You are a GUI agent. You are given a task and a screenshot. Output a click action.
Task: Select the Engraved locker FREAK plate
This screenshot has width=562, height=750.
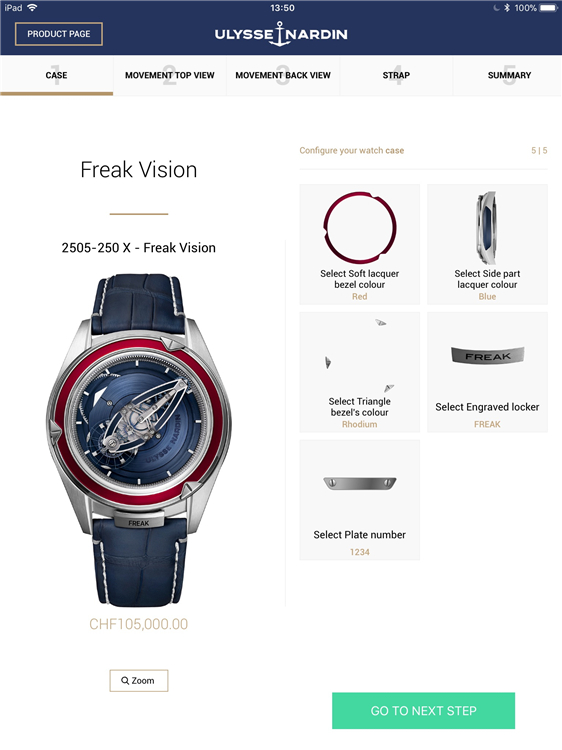click(487, 372)
